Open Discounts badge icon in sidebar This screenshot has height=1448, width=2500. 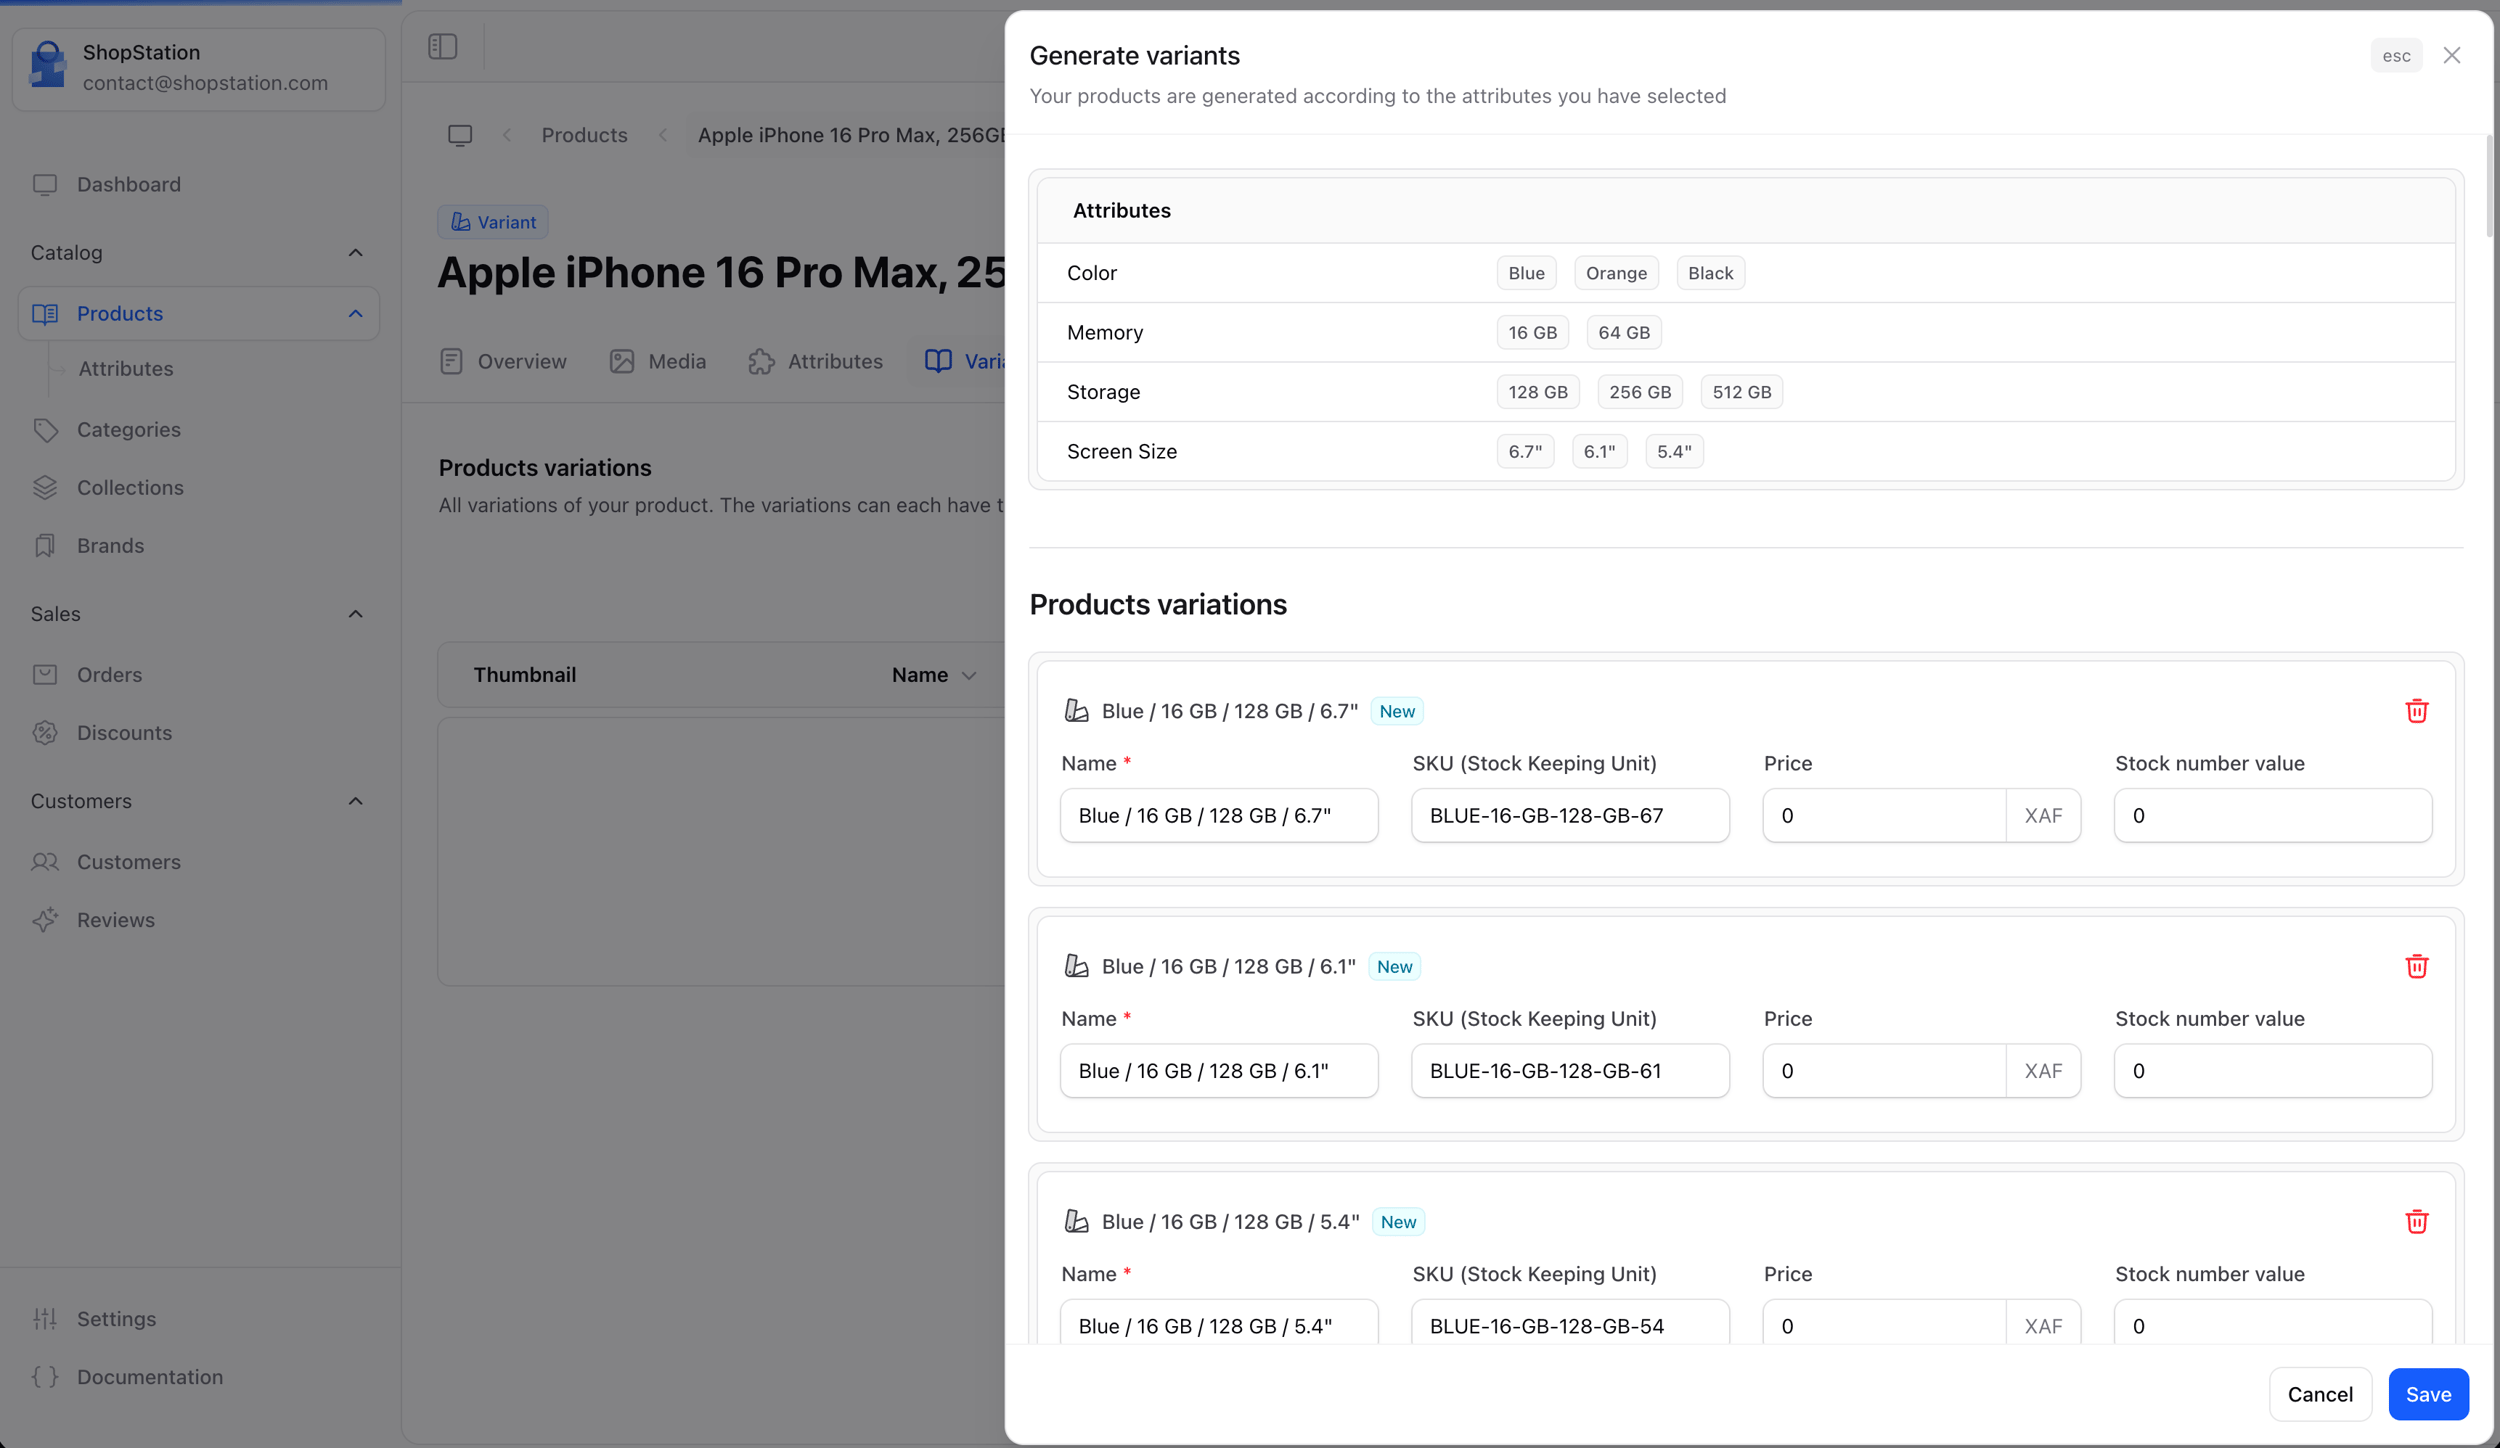pos(45,732)
